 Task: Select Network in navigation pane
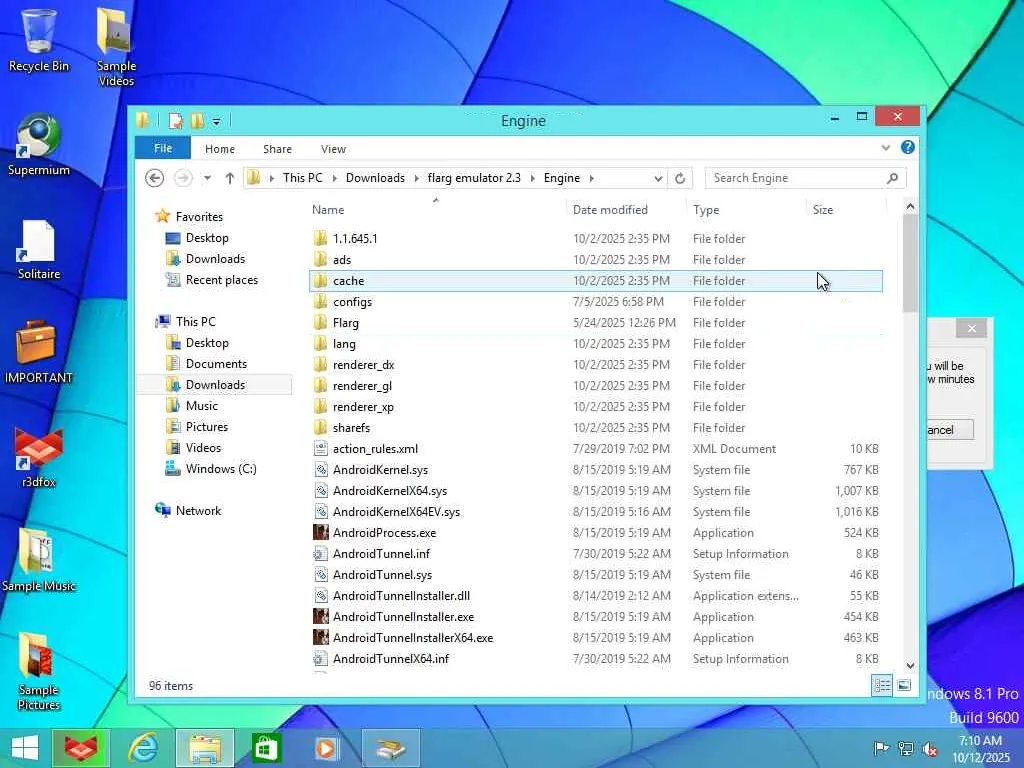pyautogui.click(x=199, y=511)
